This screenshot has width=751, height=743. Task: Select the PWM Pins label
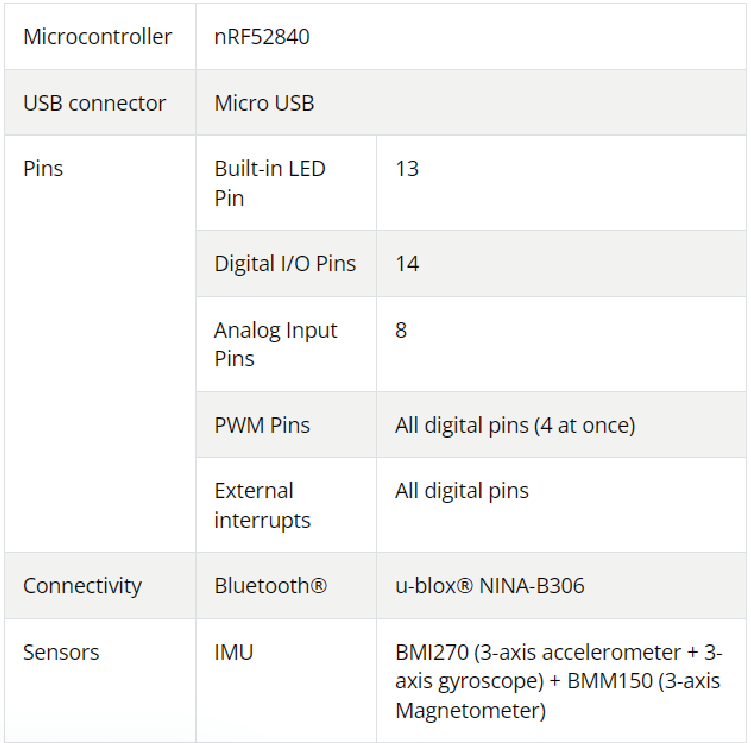[x=262, y=425]
